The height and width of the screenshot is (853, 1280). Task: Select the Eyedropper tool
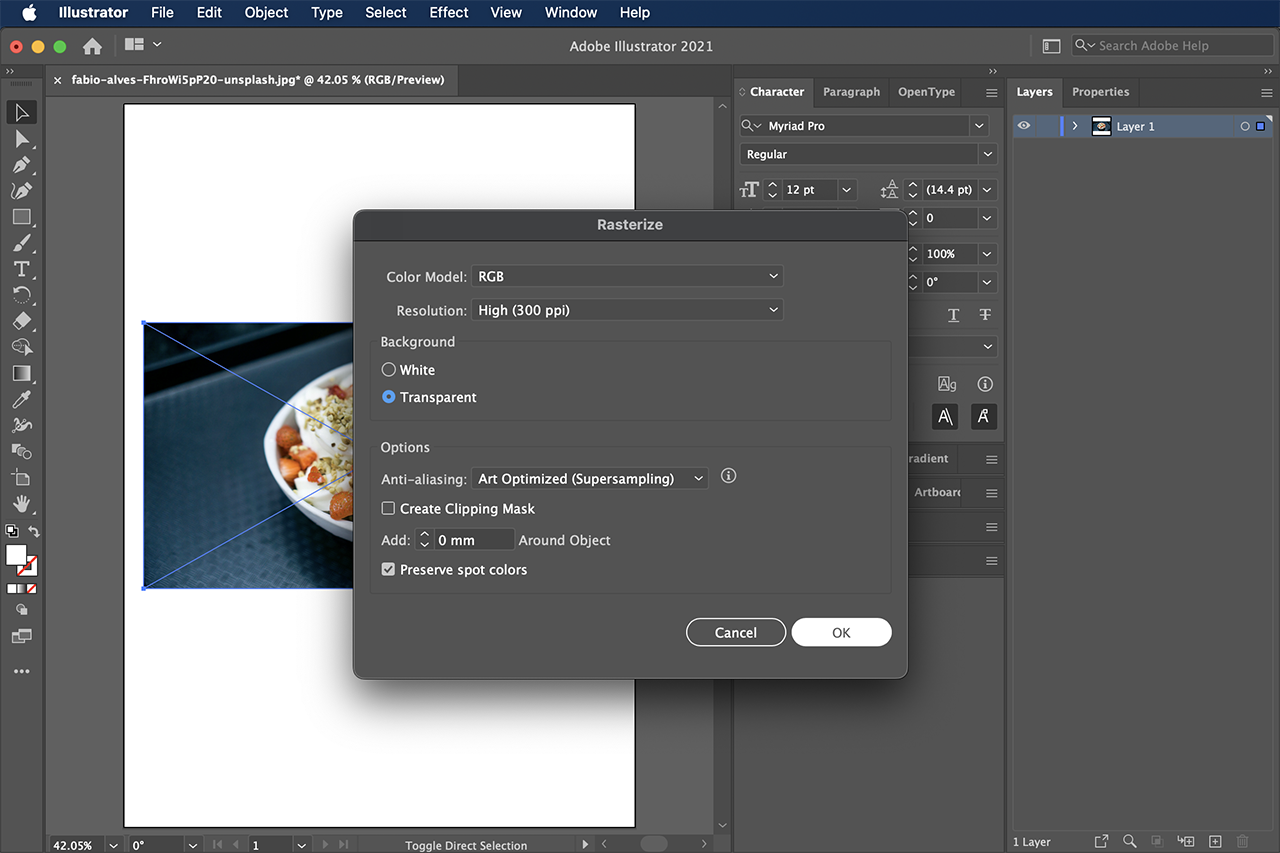(x=22, y=399)
